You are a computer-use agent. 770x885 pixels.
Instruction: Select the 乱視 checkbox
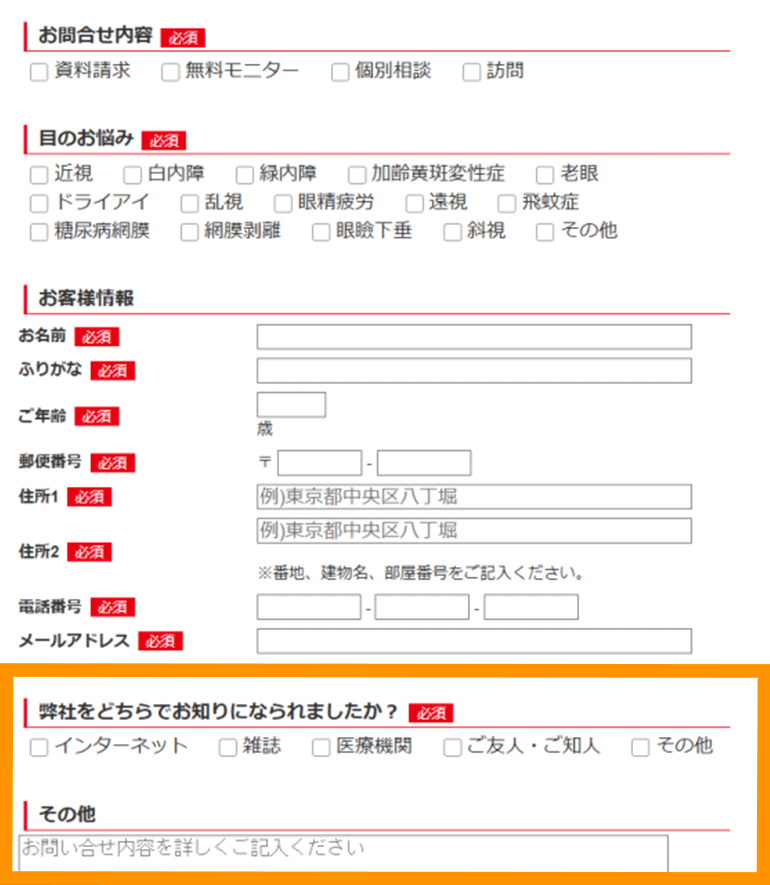click(x=189, y=203)
